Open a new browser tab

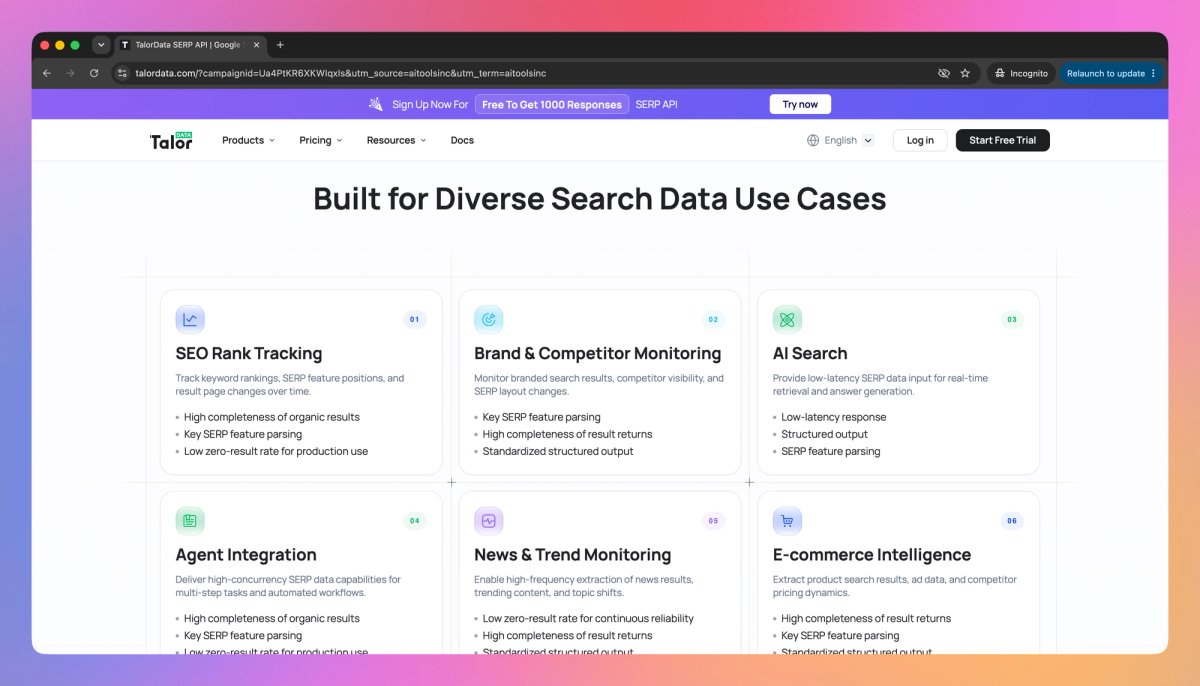point(280,45)
